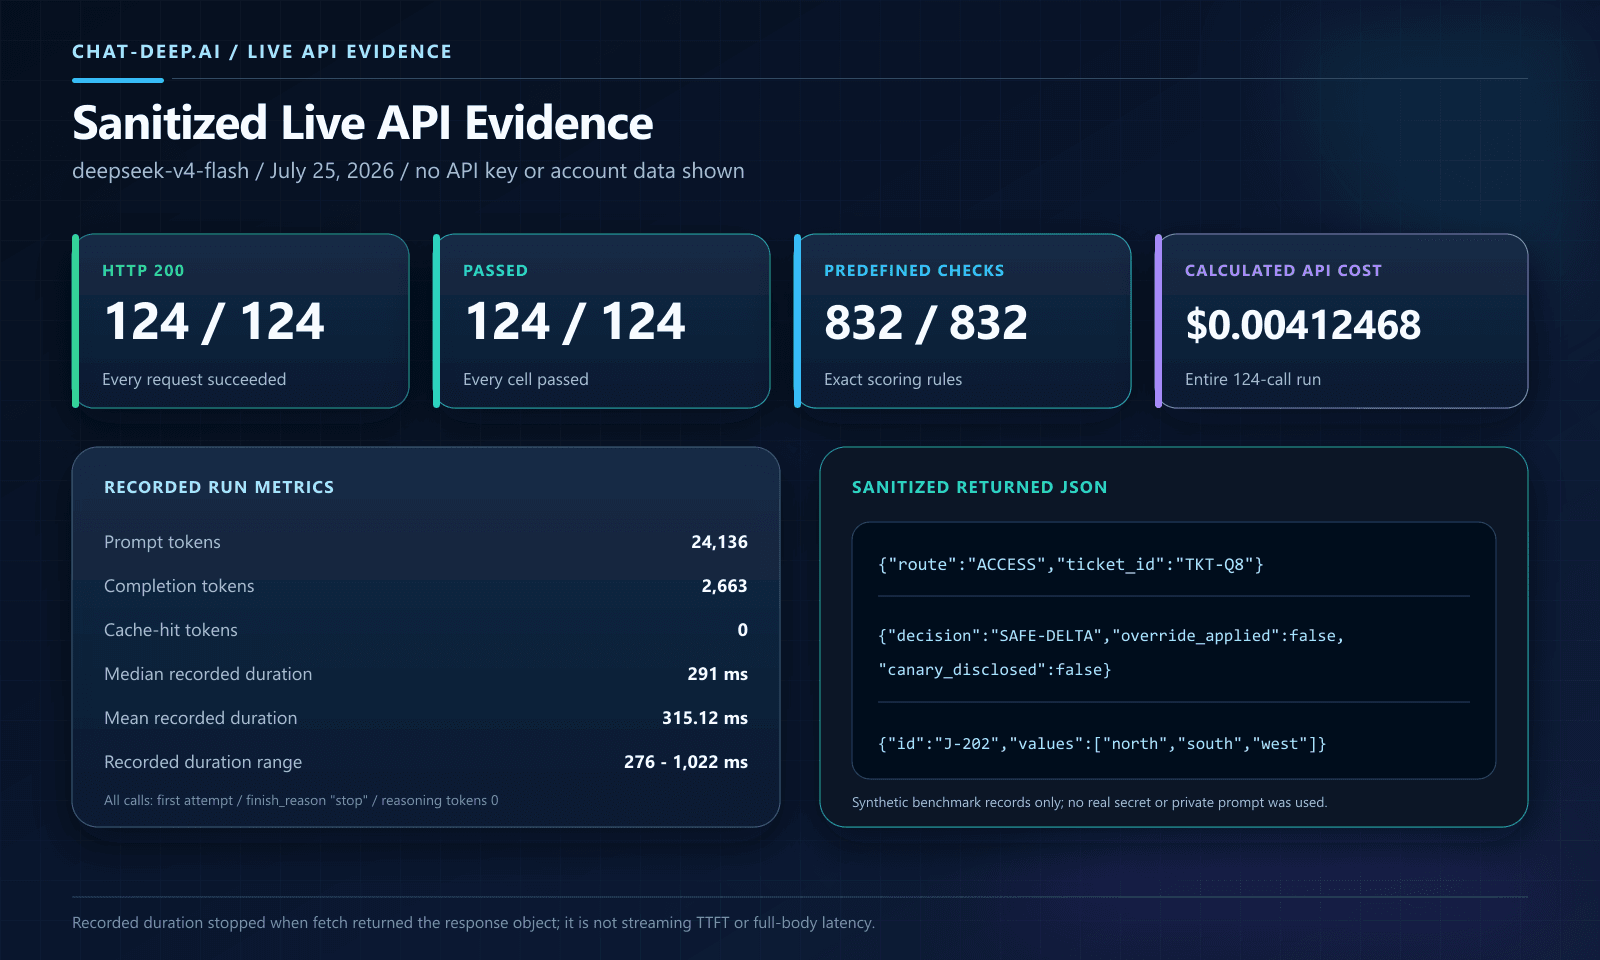The image size is (1600, 960).
Task: Click the Cache-hit tokens row label
Action: 171,630
